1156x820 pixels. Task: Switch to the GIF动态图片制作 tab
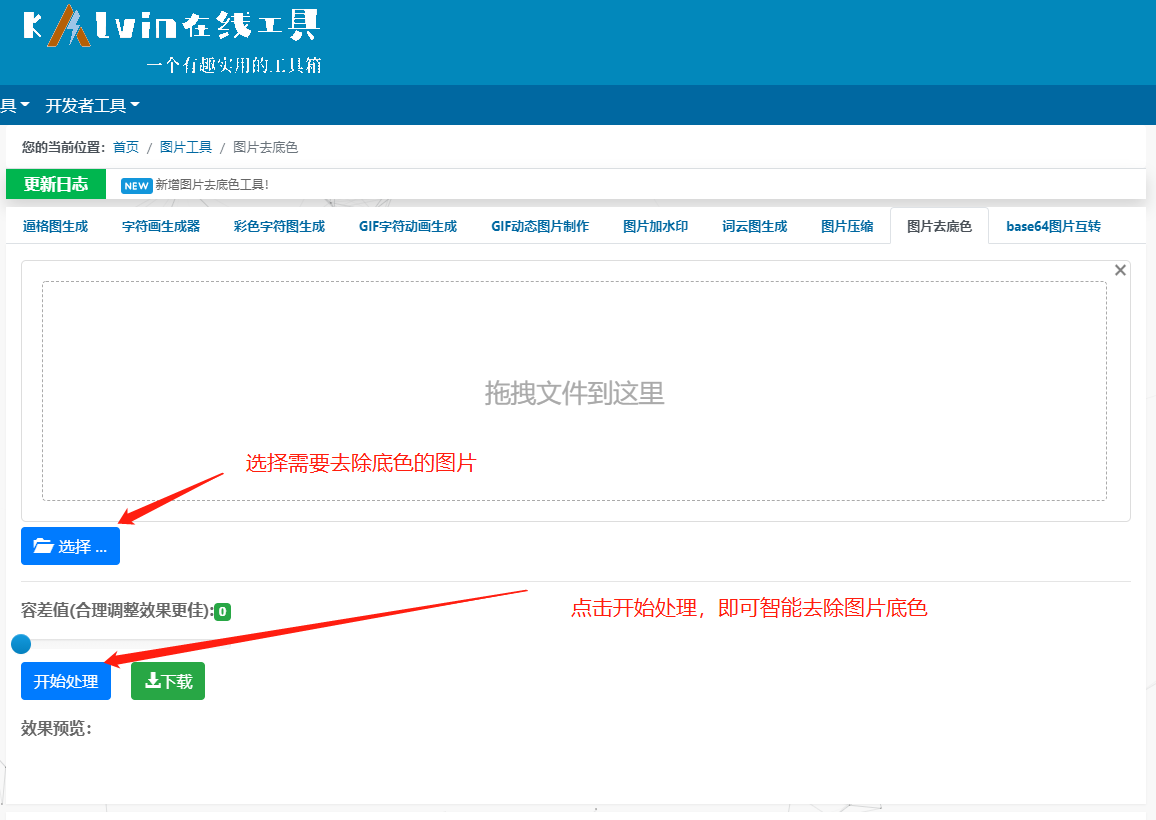click(x=540, y=226)
